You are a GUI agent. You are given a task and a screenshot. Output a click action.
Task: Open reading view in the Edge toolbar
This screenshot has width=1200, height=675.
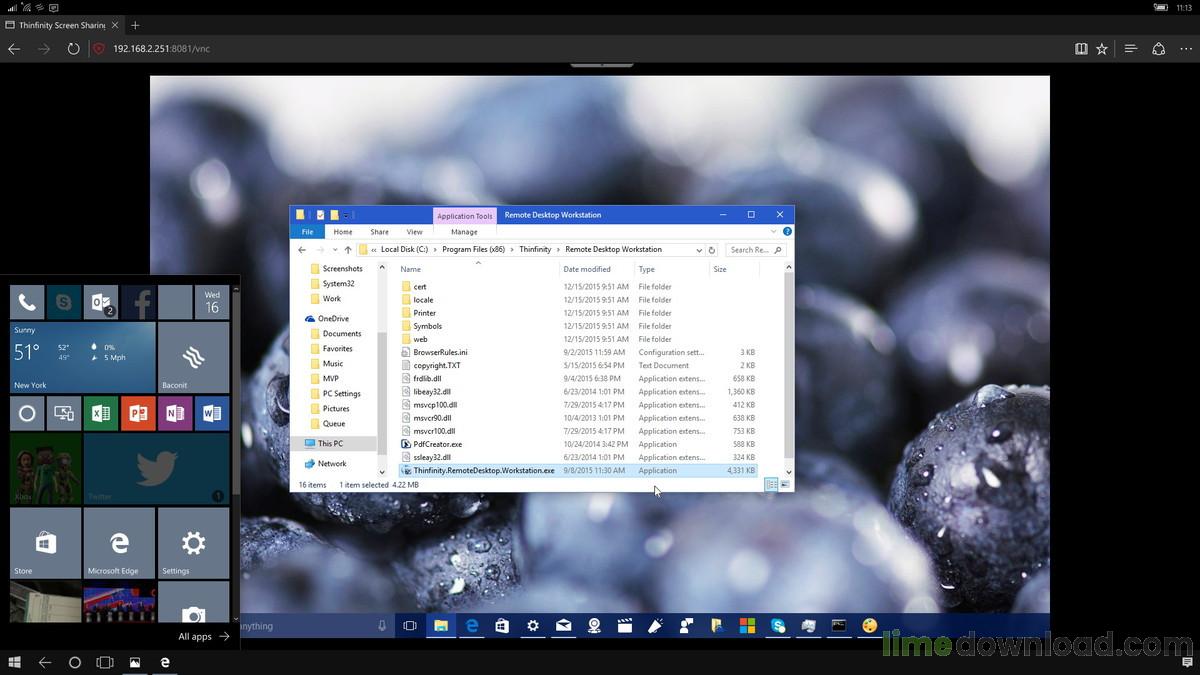coord(1081,48)
